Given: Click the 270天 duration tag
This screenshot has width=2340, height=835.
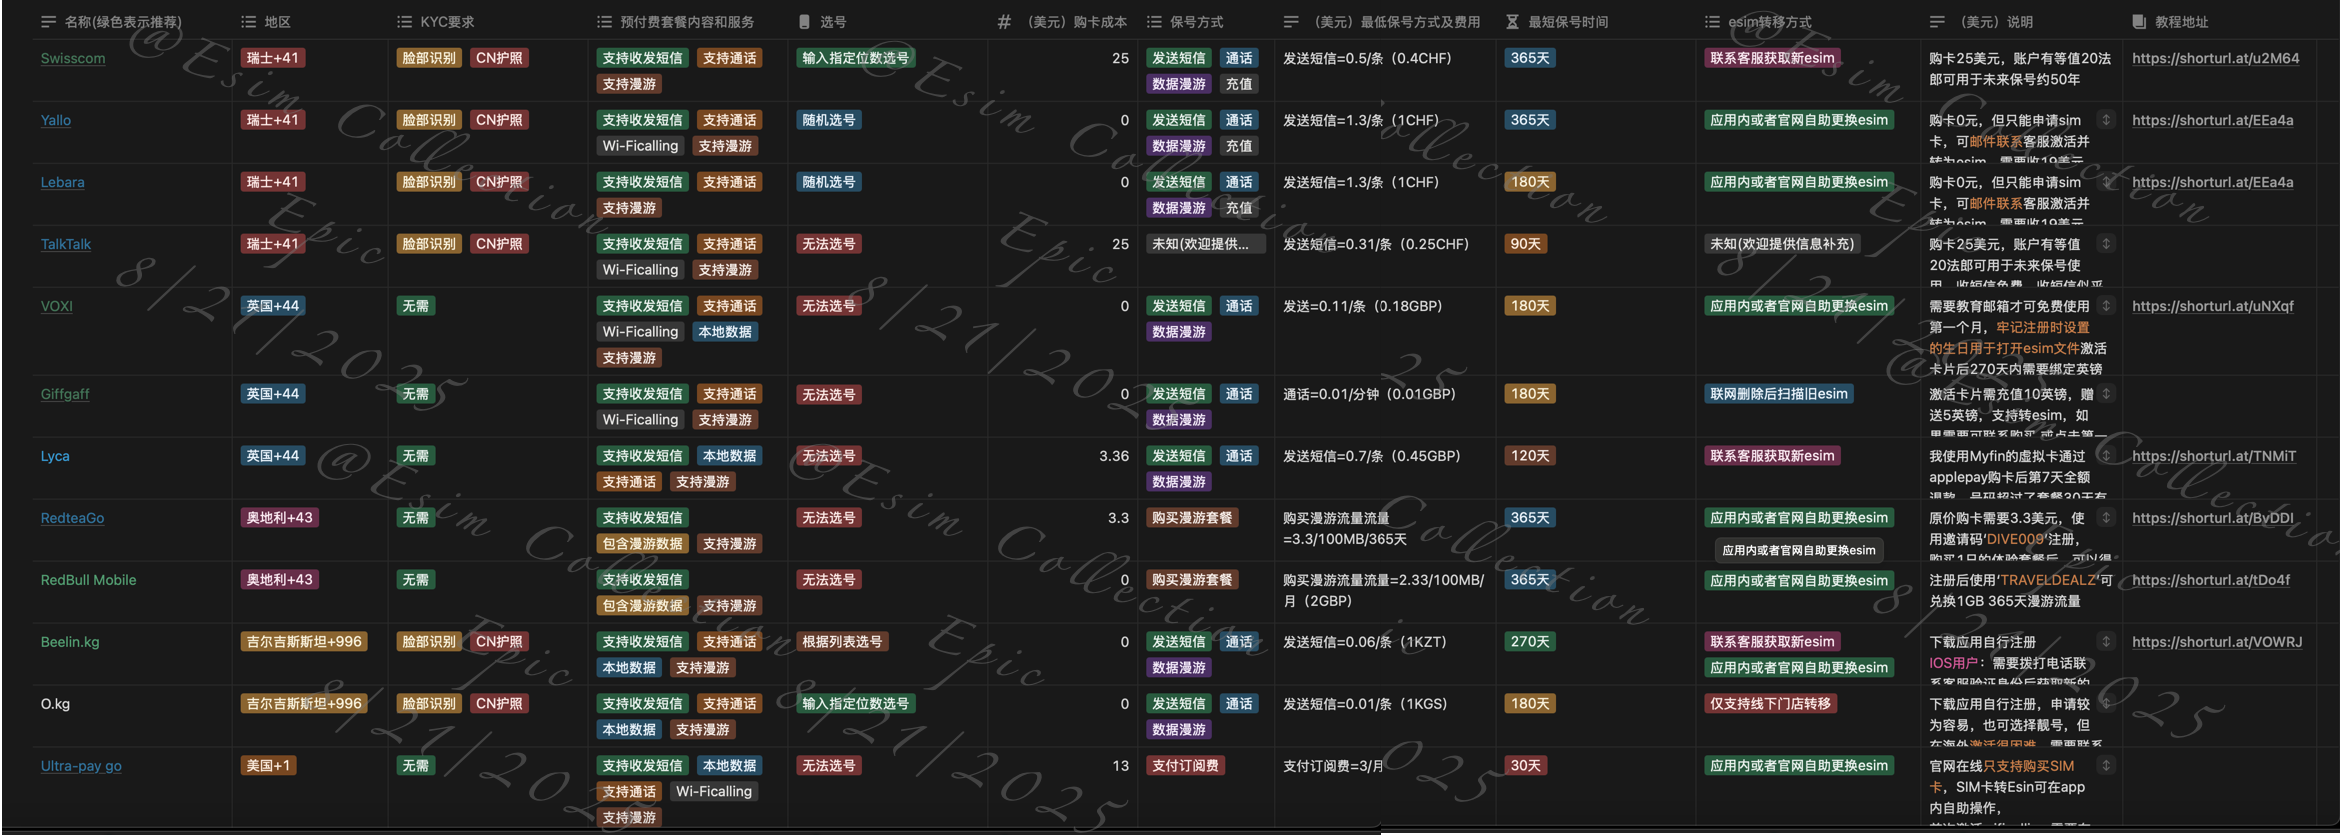Looking at the screenshot, I should coord(1530,642).
